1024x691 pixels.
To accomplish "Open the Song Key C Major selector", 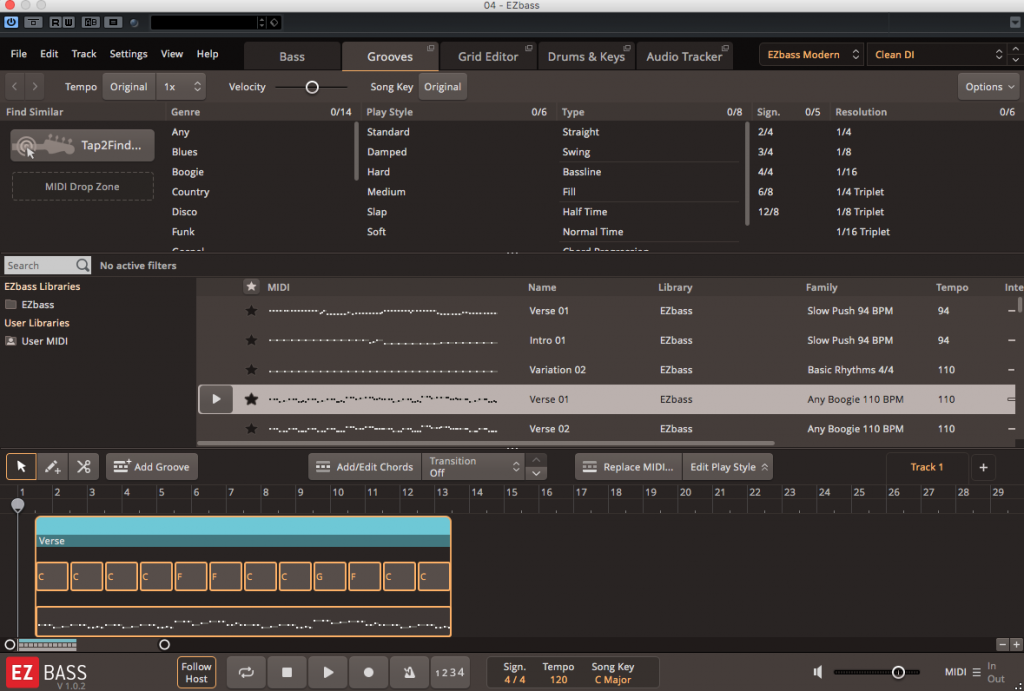I will point(613,673).
